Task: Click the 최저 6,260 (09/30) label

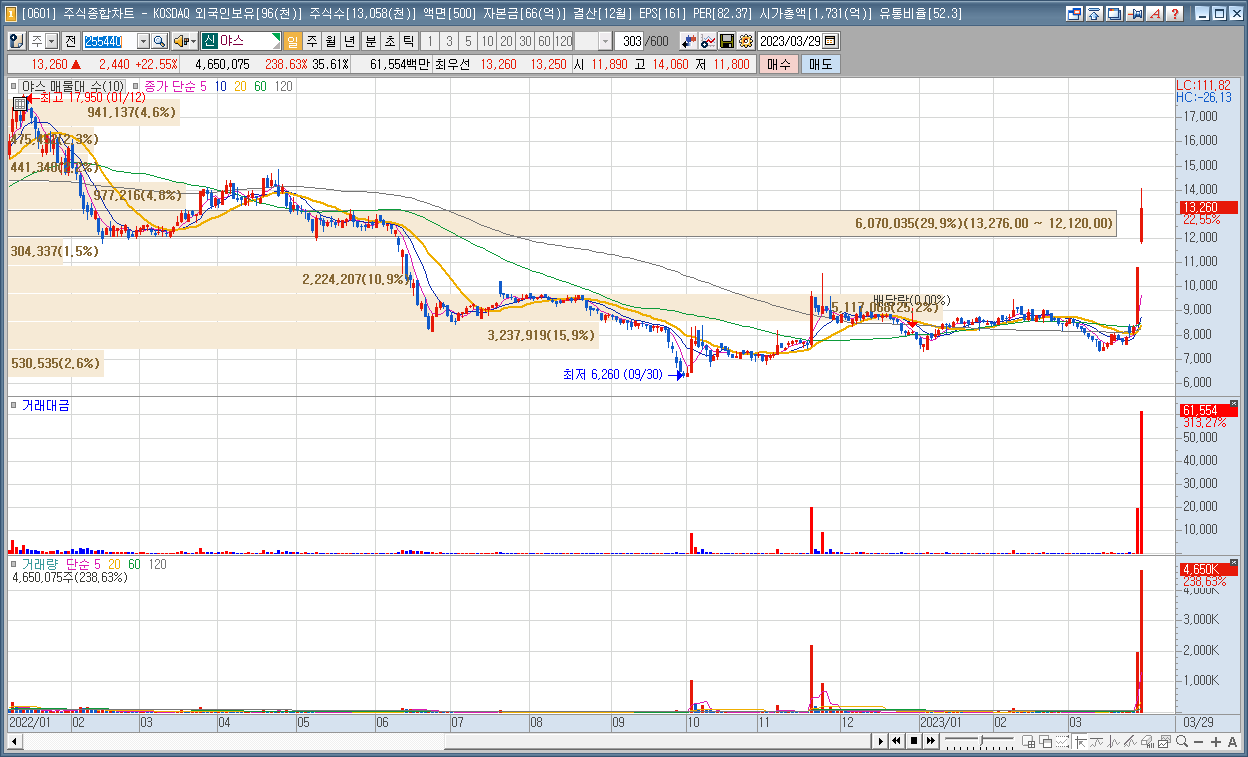Action: [x=613, y=374]
